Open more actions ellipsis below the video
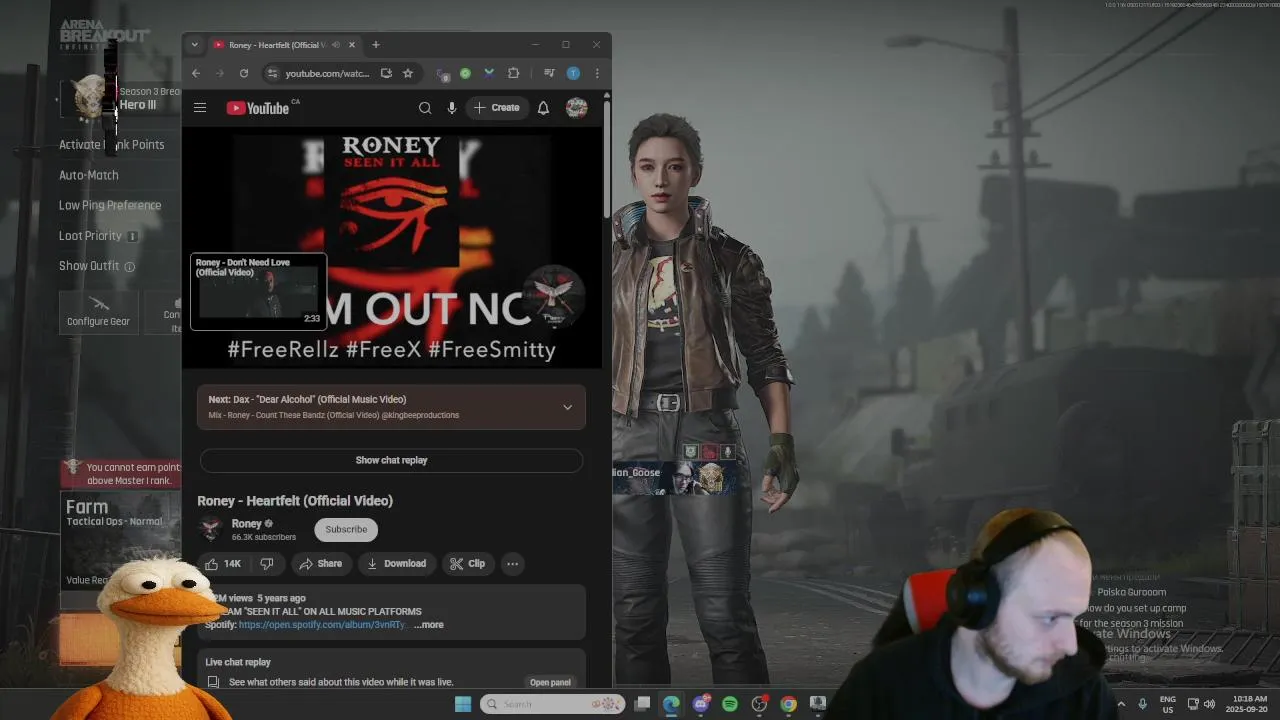 click(x=512, y=564)
